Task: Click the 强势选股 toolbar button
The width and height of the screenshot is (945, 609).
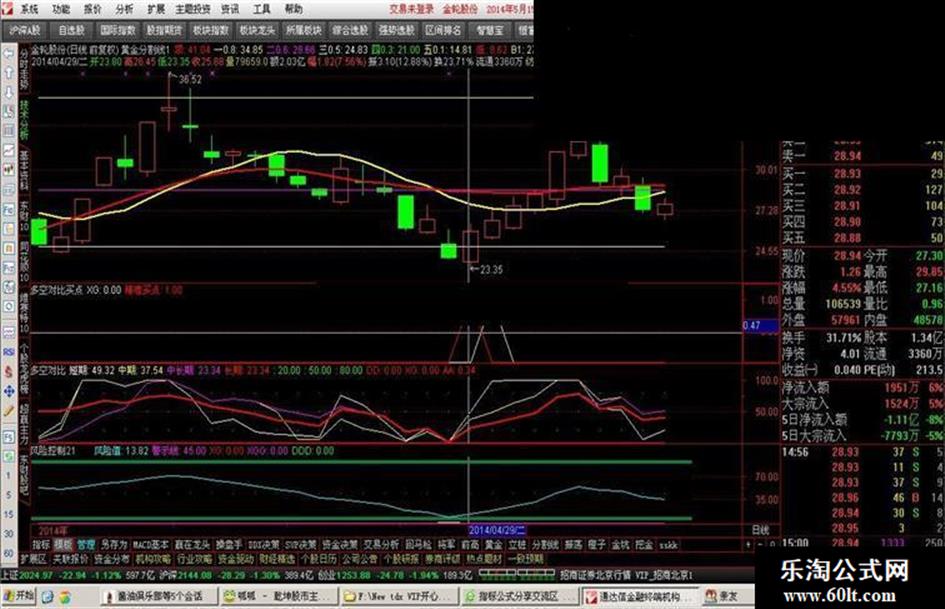Action: point(397,30)
